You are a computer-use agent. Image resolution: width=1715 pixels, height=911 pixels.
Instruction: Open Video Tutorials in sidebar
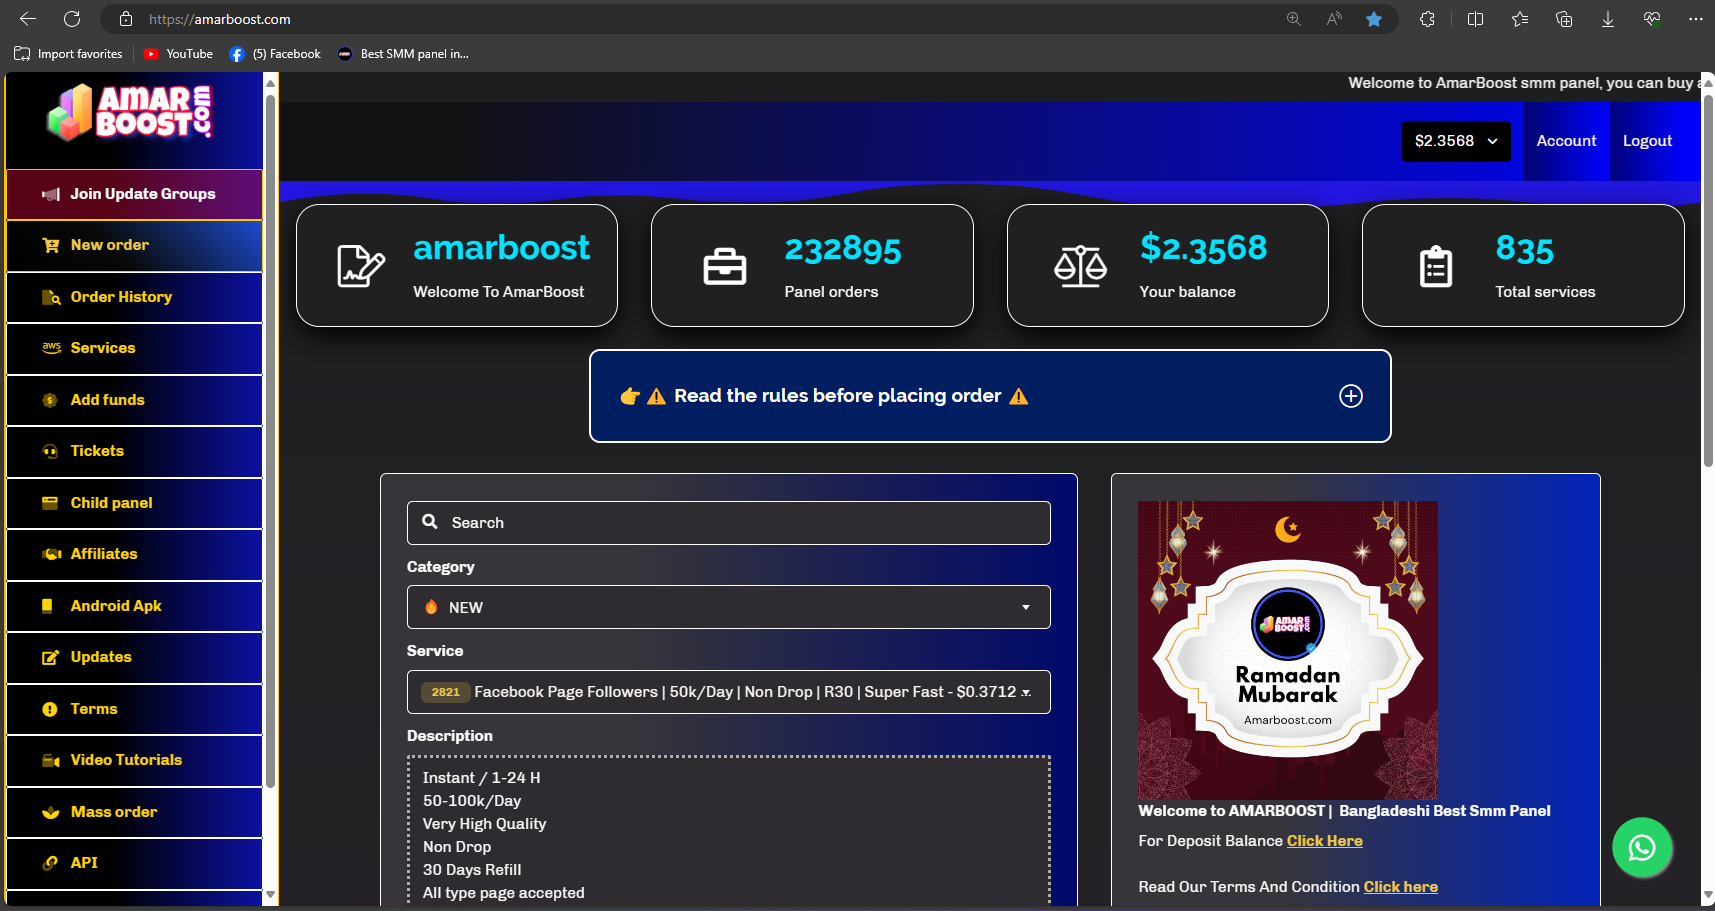click(134, 760)
